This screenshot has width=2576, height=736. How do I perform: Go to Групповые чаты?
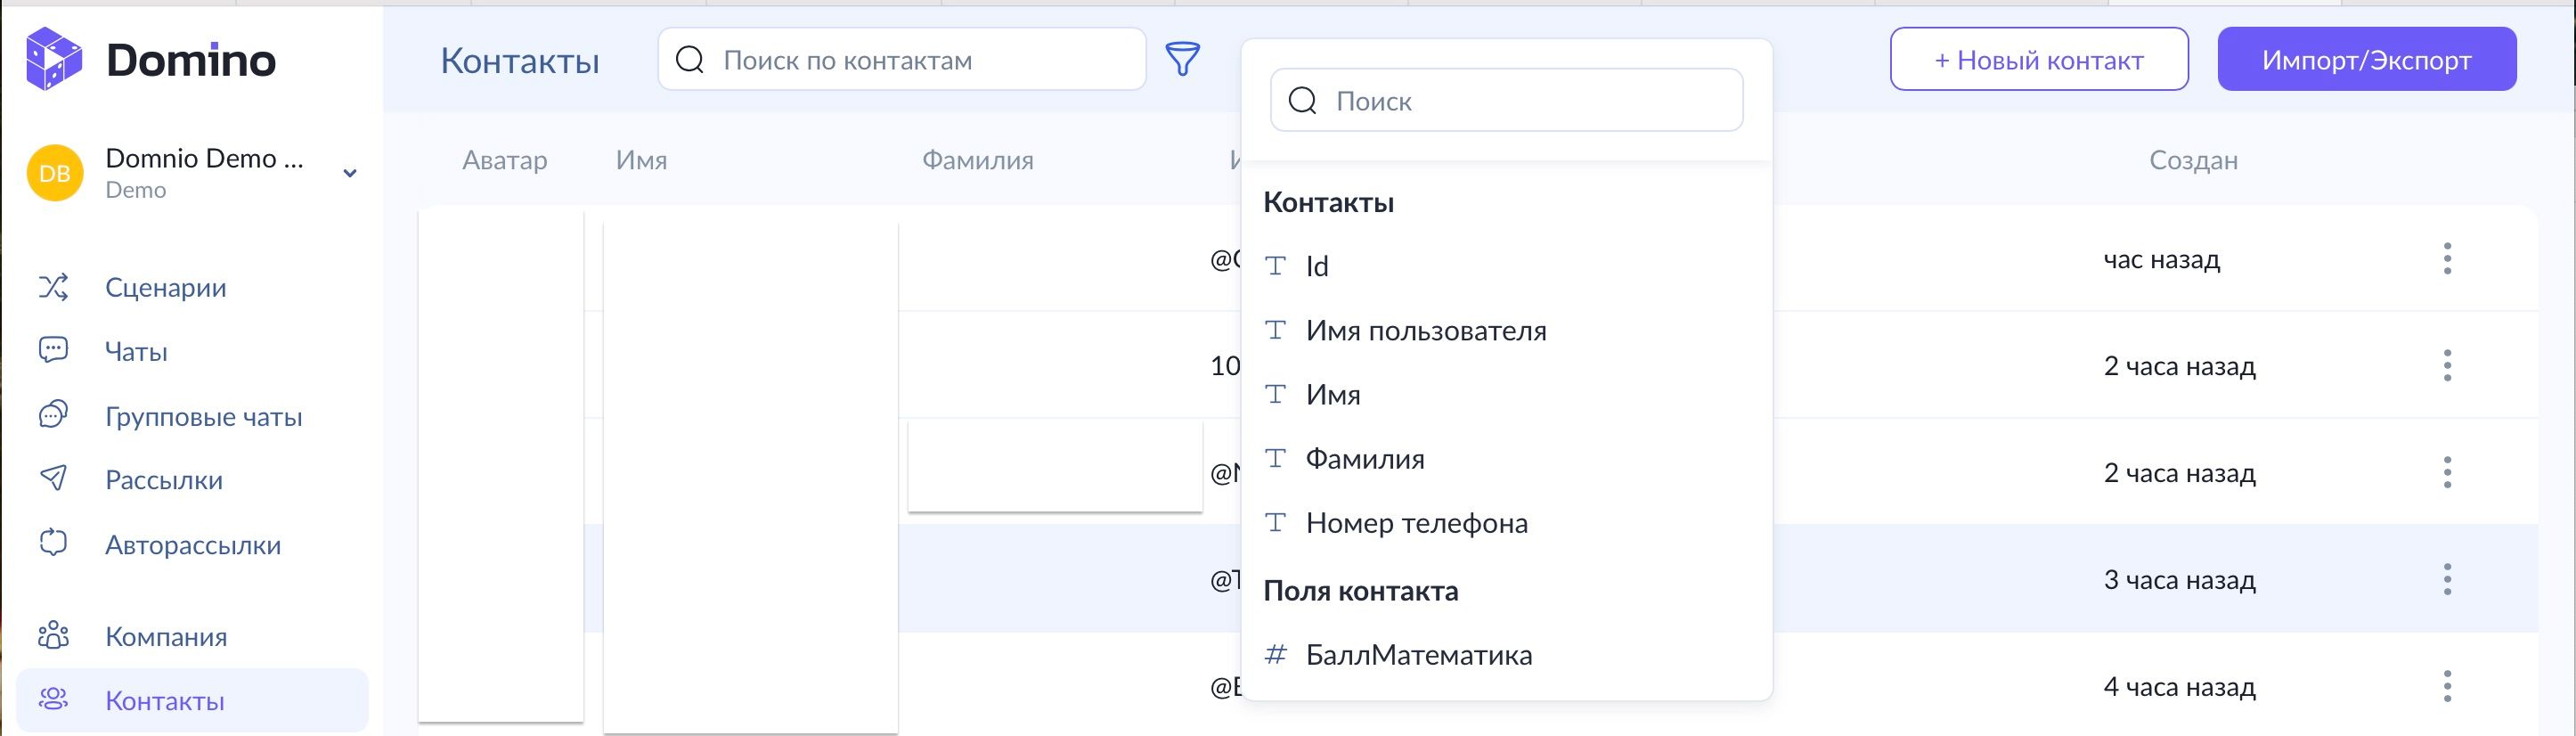[203, 417]
